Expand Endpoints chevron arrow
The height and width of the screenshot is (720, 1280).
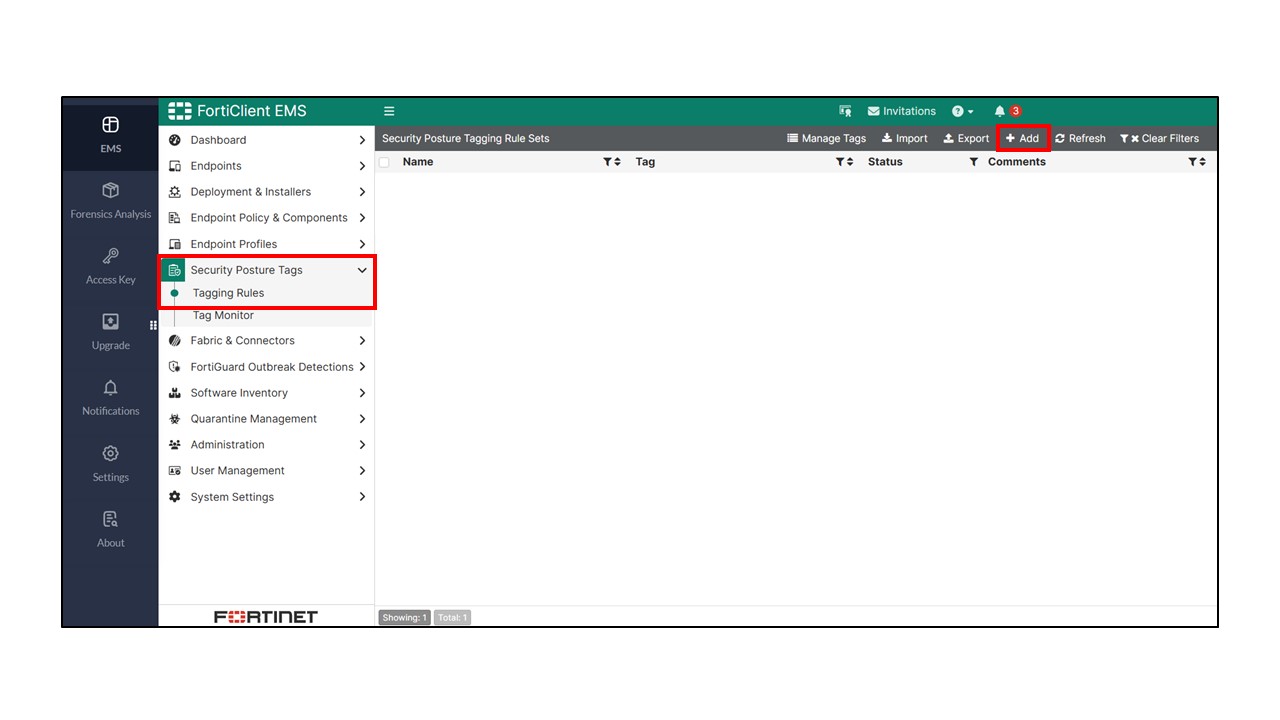coord(362,166)
